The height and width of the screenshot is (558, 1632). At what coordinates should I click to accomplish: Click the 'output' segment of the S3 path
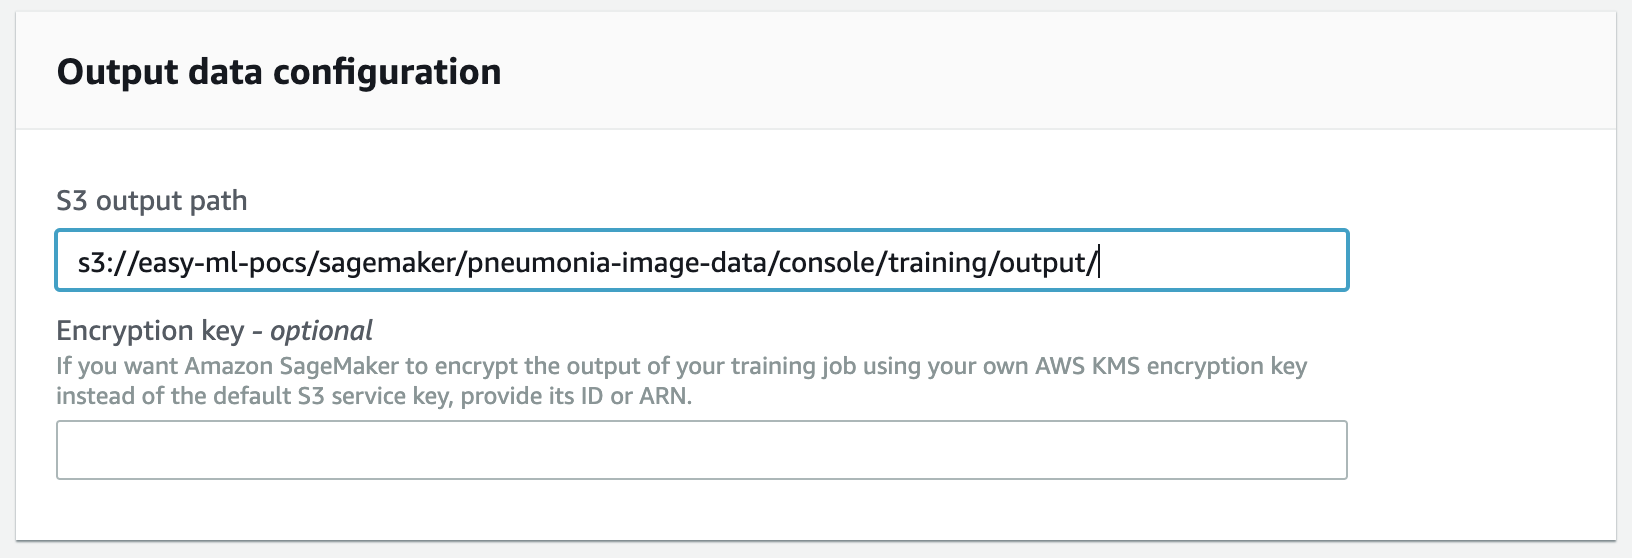click(1042, 262)
